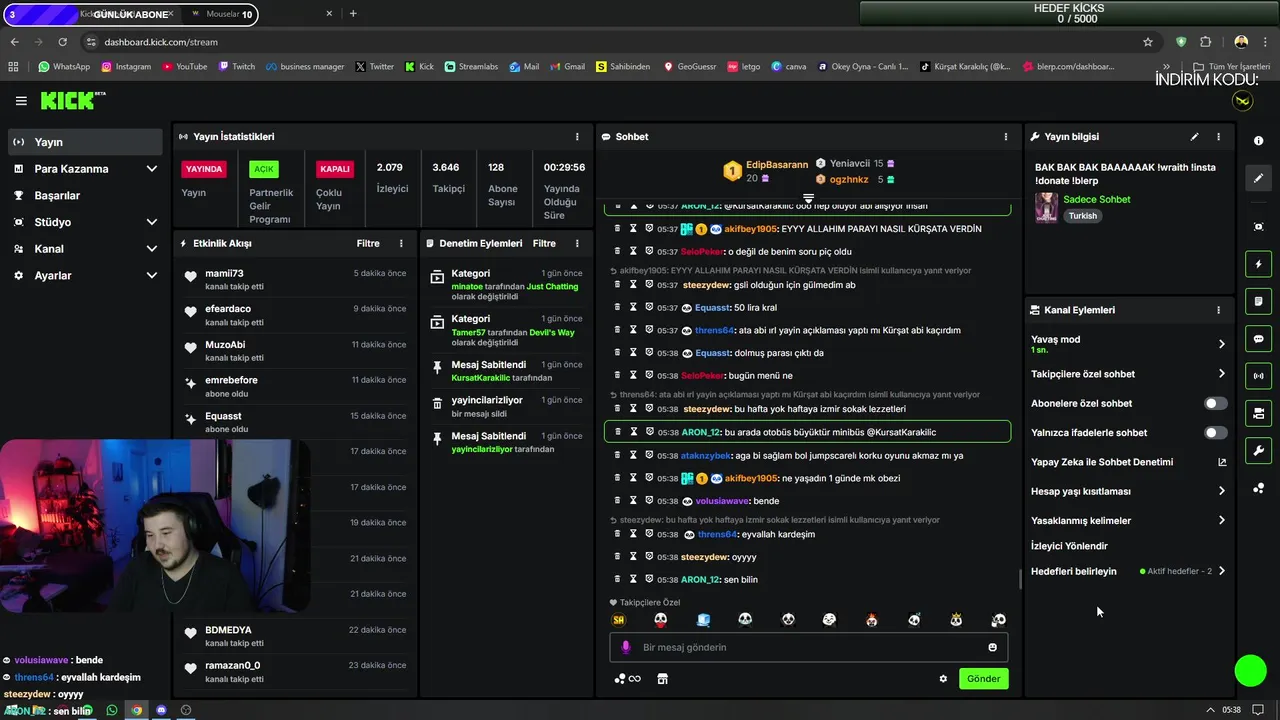Toggle the broadcast signal widget icon
This screenshot has width=1280, height=720.
[1258, 376]
